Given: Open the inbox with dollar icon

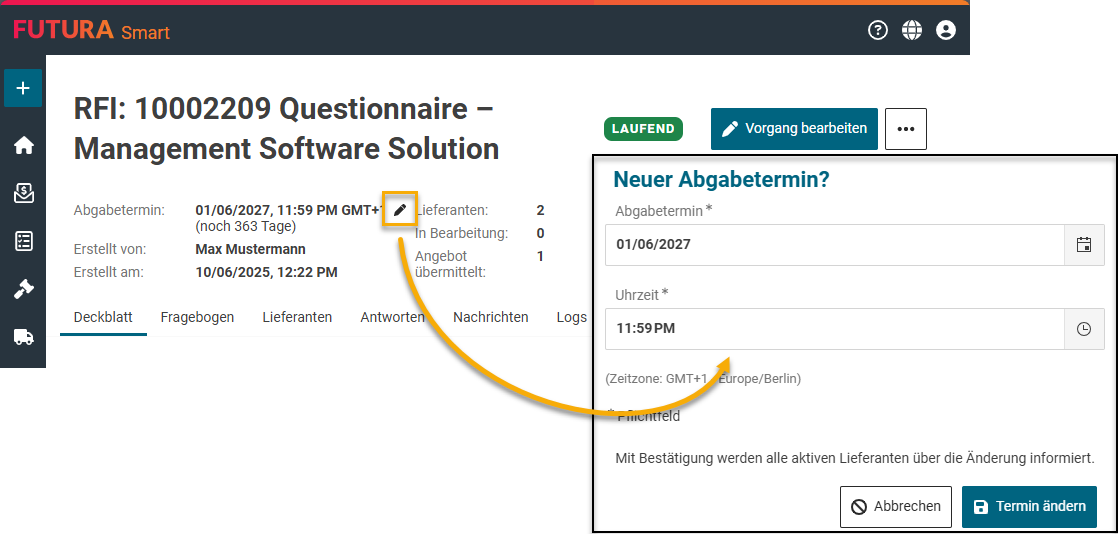Looking at the screenshot, I should [23, 193].
